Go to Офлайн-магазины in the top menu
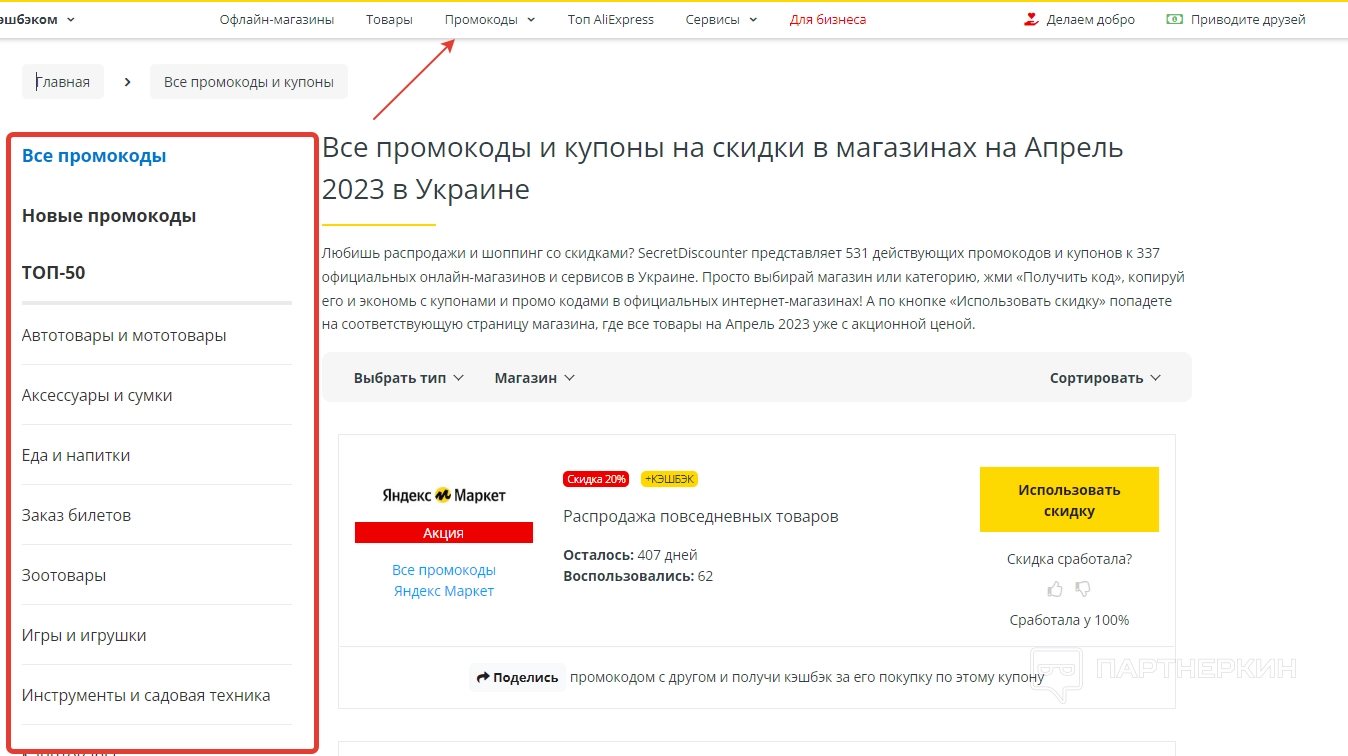Viewport: 1348px width, 756px height. pyautogui.click(x=277, y=19)
